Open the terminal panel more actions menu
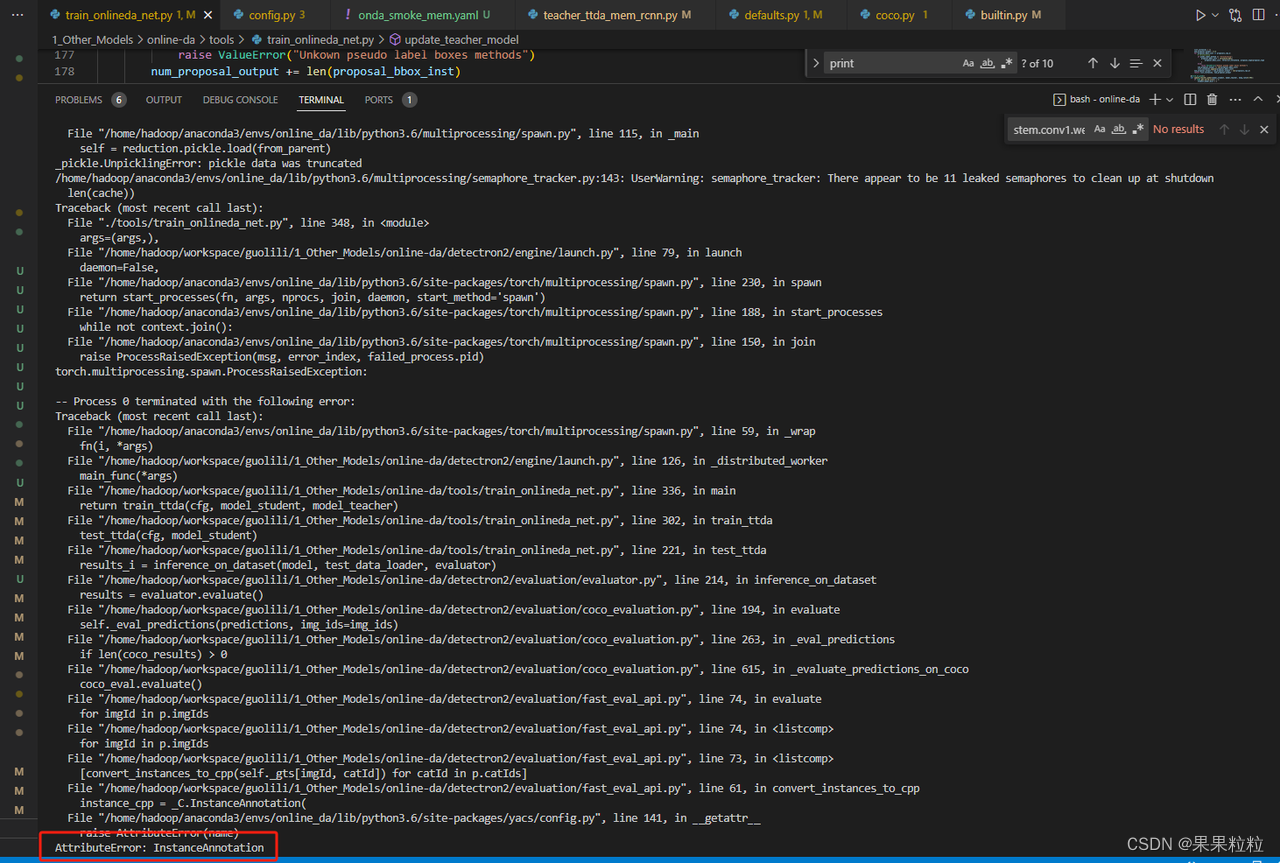This screenshot has width=1280, height=863. tap(1234, 99)
